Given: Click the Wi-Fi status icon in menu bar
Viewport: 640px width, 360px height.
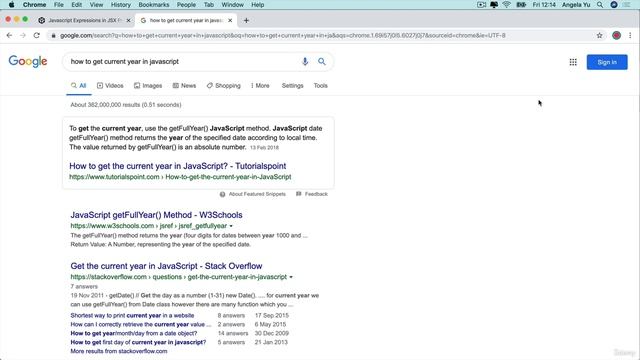Looking at the screenshot, I should tap(507, 5).
